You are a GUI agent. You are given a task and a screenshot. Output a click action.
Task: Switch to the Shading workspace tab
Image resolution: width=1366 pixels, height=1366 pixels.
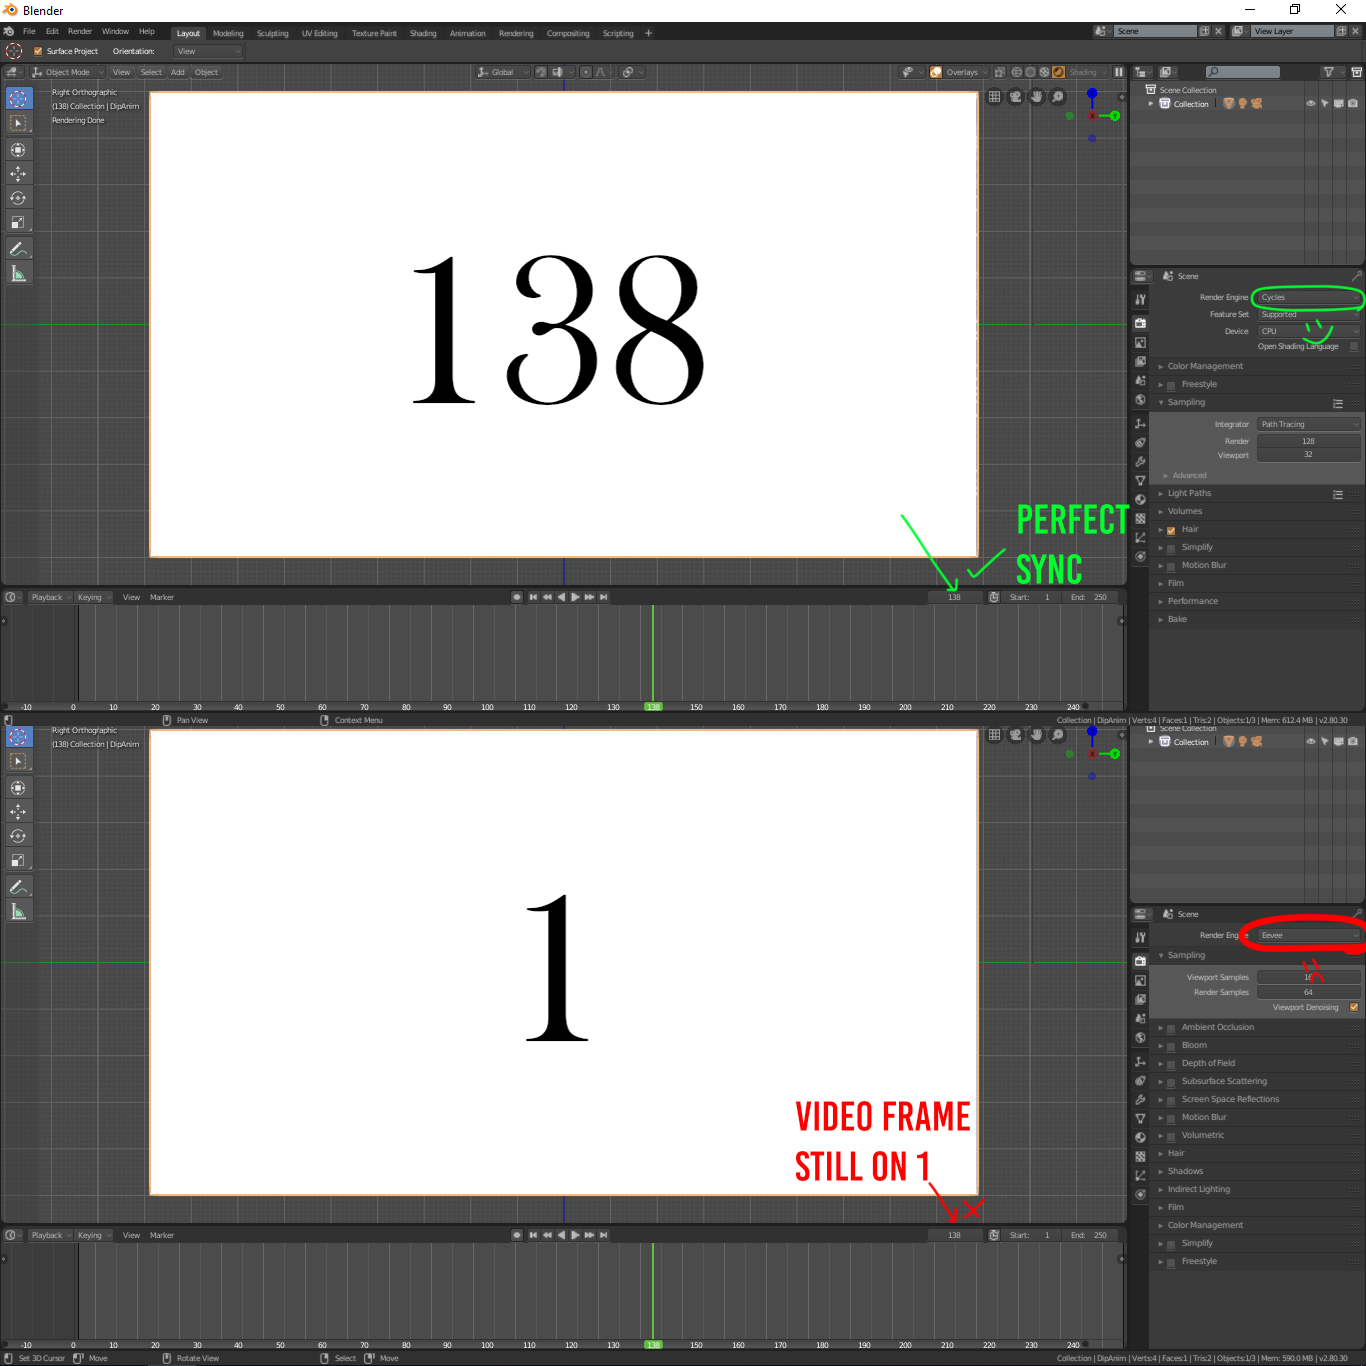click(x=423, y=33)
